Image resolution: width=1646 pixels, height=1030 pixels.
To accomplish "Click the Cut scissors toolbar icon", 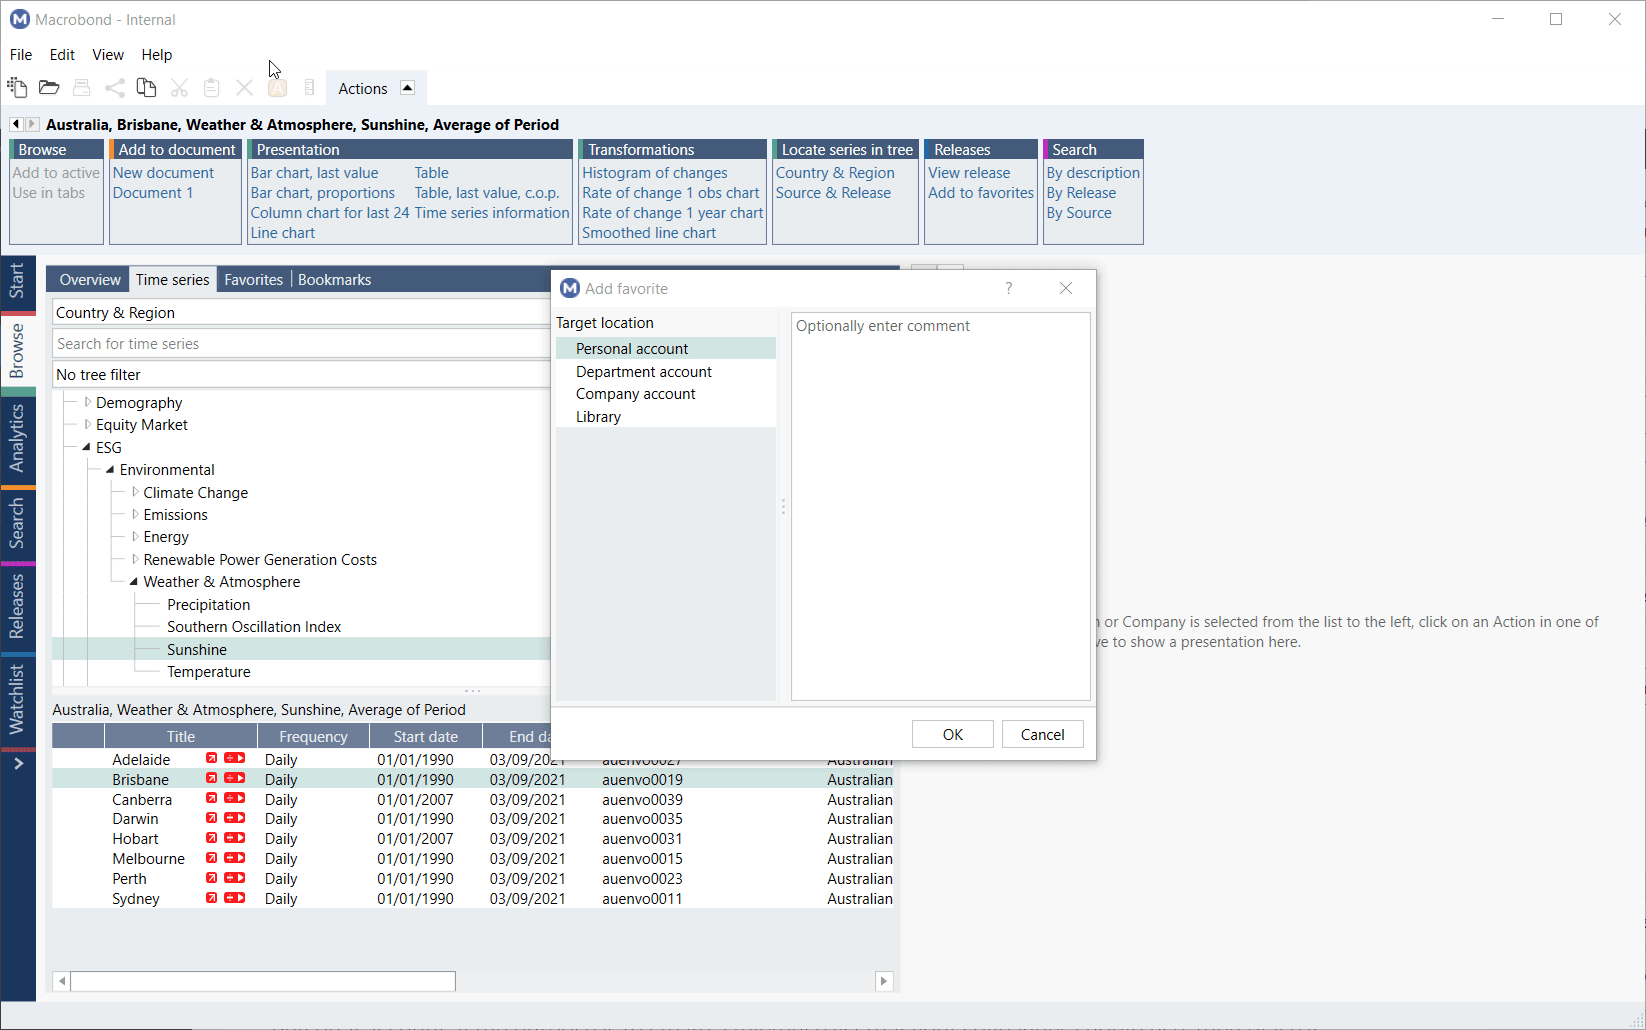I will (x=180, y=88).
